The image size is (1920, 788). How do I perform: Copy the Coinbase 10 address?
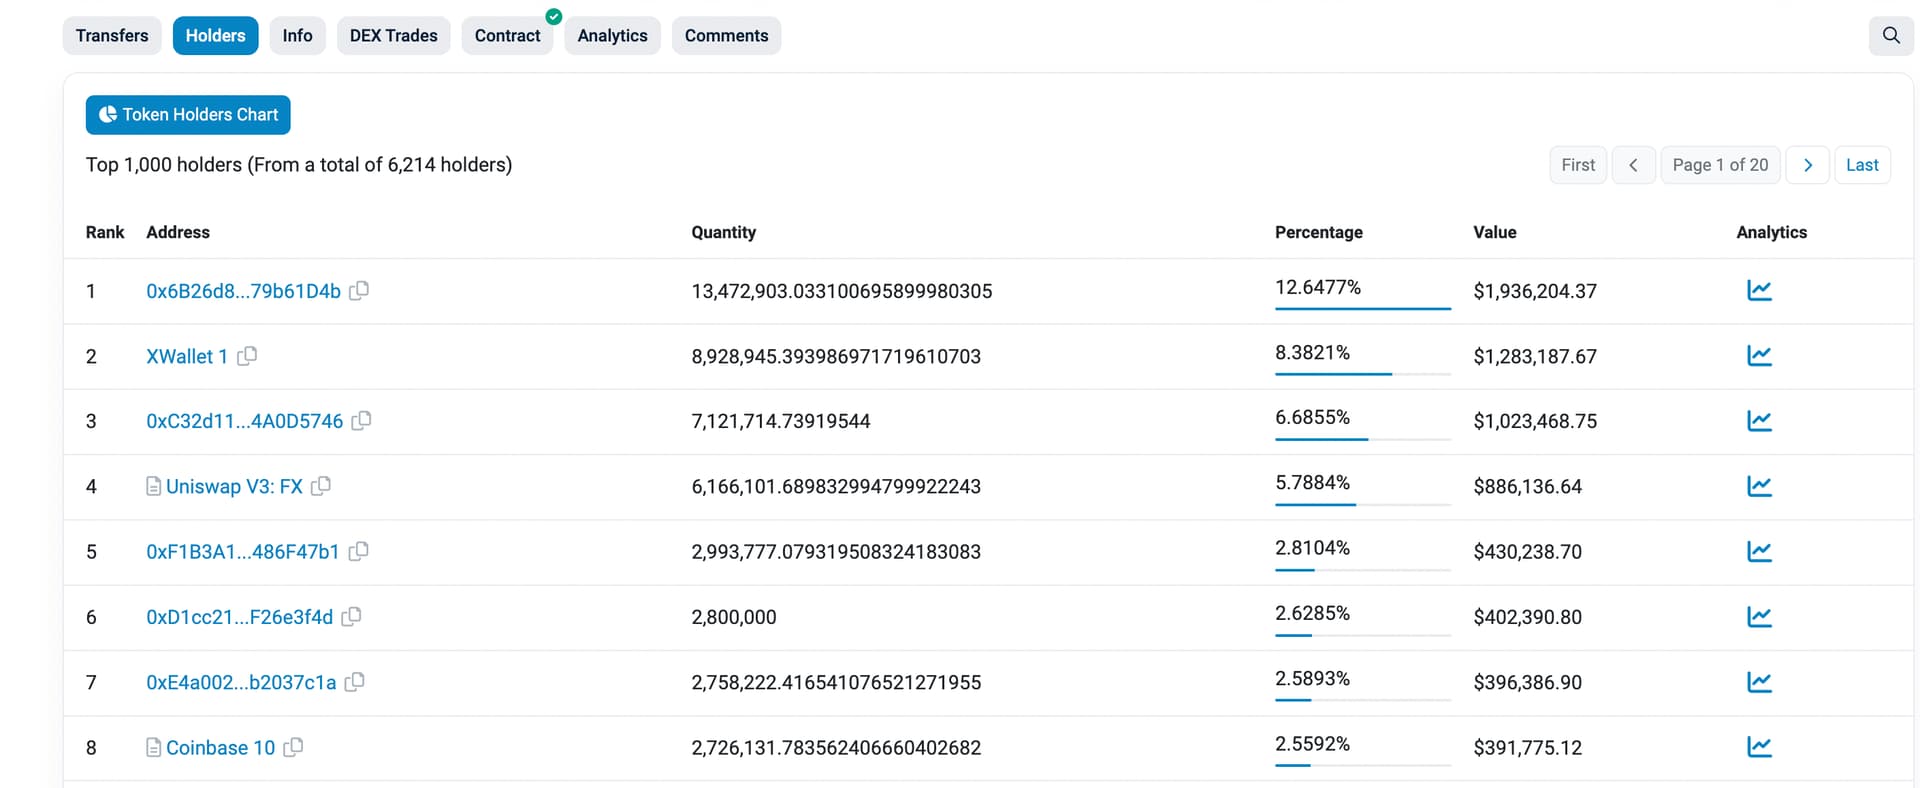(x=293, y=747)
